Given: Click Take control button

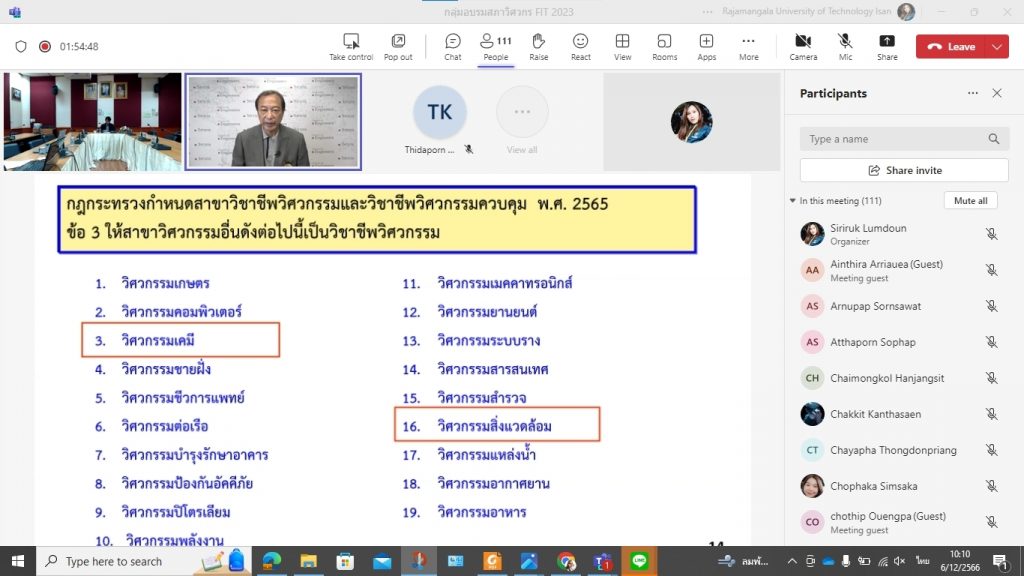Looking at the screenshot, I should coord(351,46).
